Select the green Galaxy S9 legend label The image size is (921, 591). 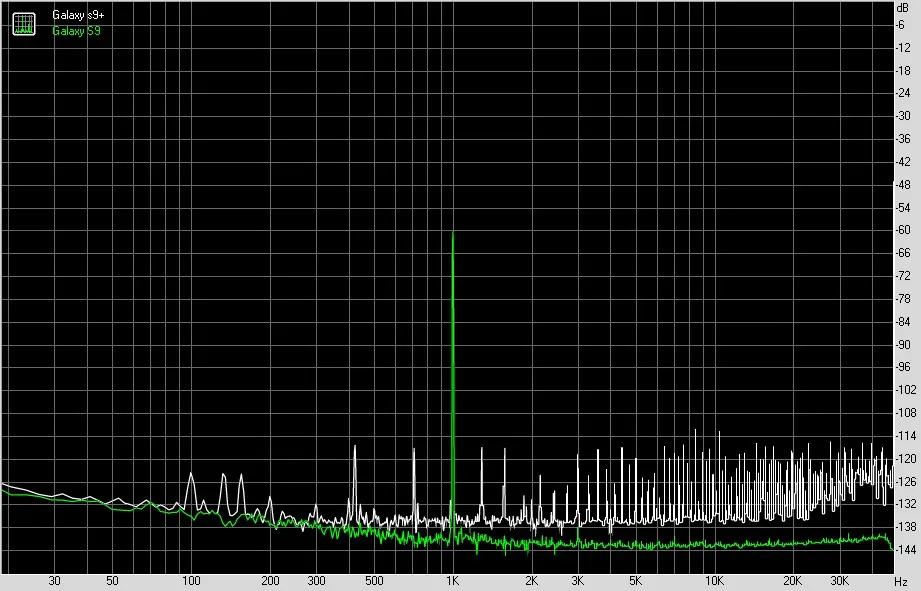click(x=76, y=31)
